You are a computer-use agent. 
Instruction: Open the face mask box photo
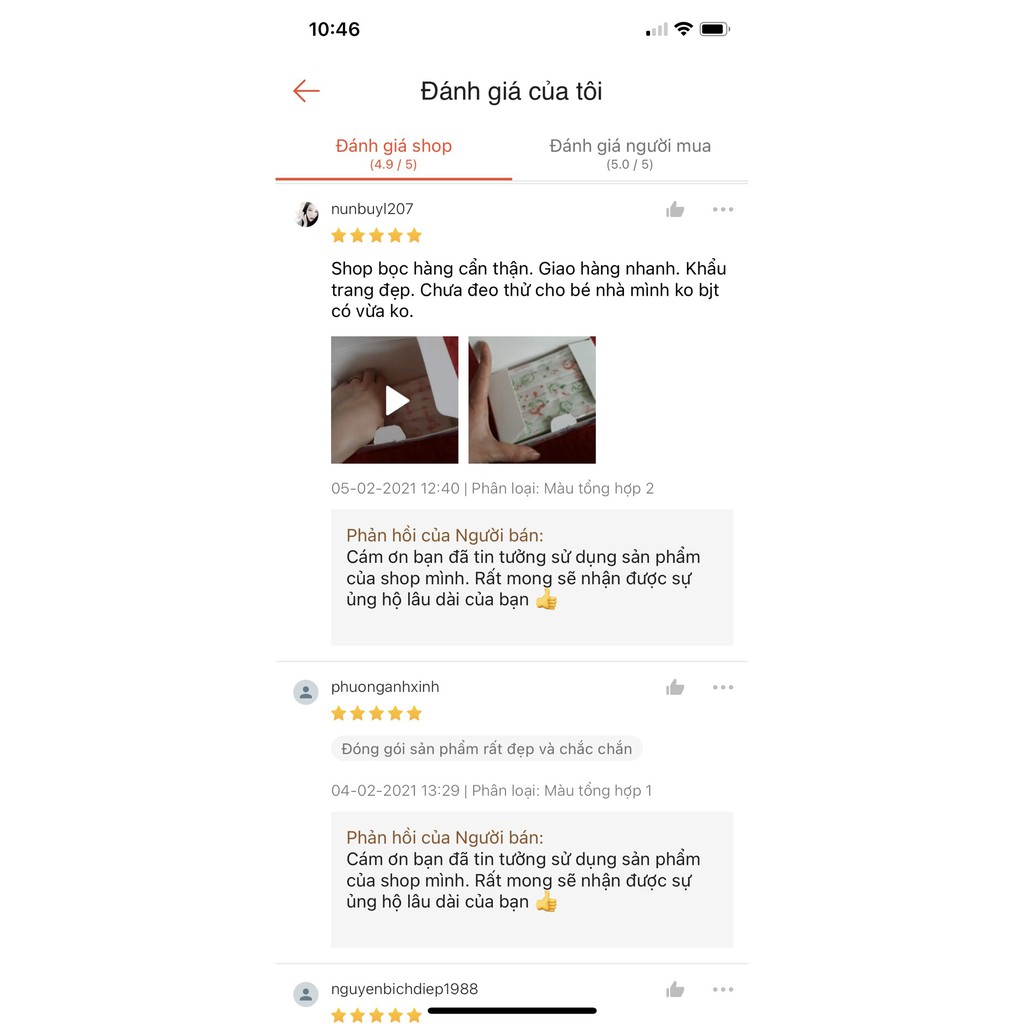tap(532, 400)
